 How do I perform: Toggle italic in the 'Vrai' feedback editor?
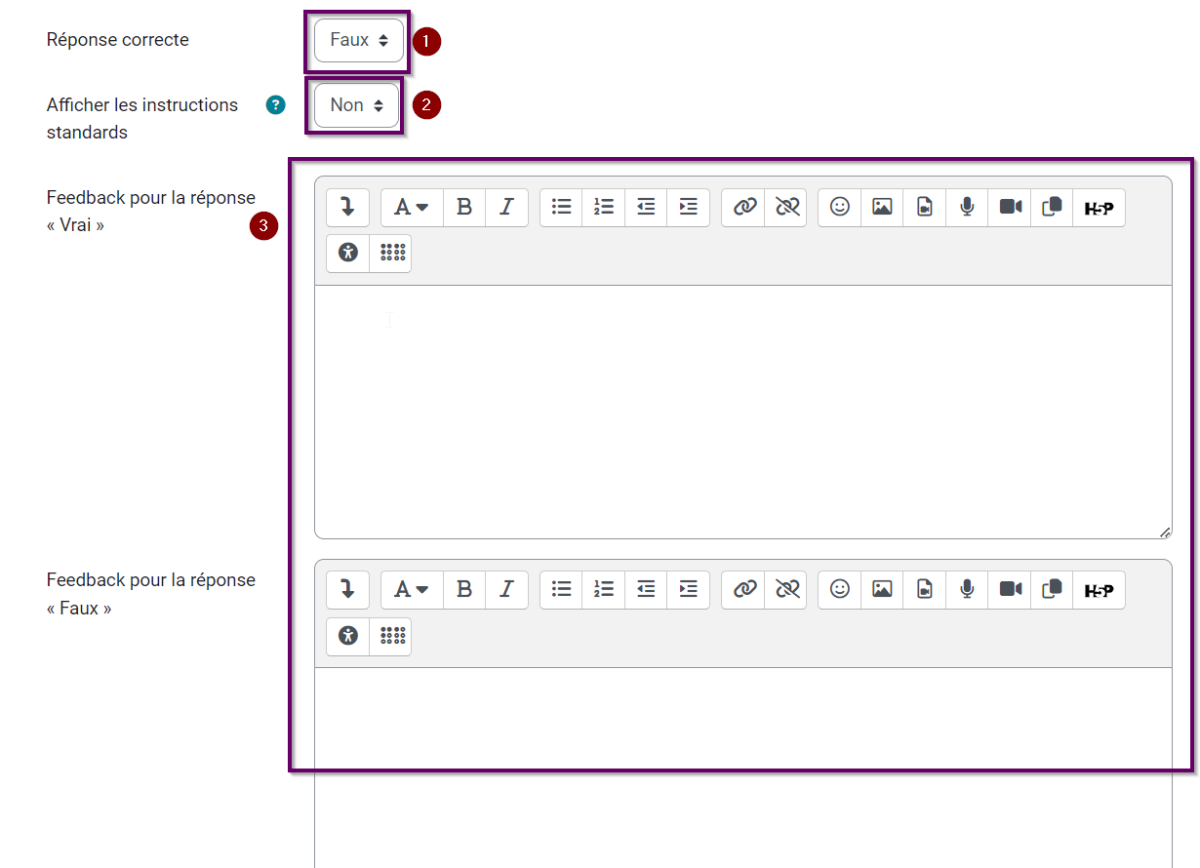tap(506, 207)
